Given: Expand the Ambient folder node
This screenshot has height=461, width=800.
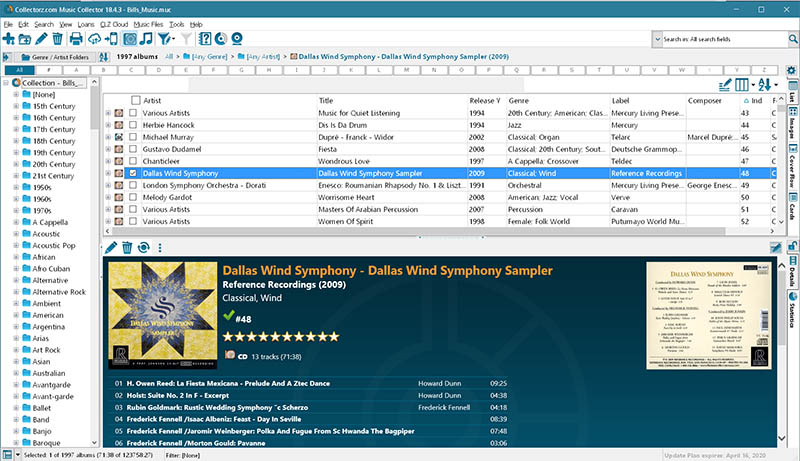Looking at the screenshot, I should click(16, 303).
